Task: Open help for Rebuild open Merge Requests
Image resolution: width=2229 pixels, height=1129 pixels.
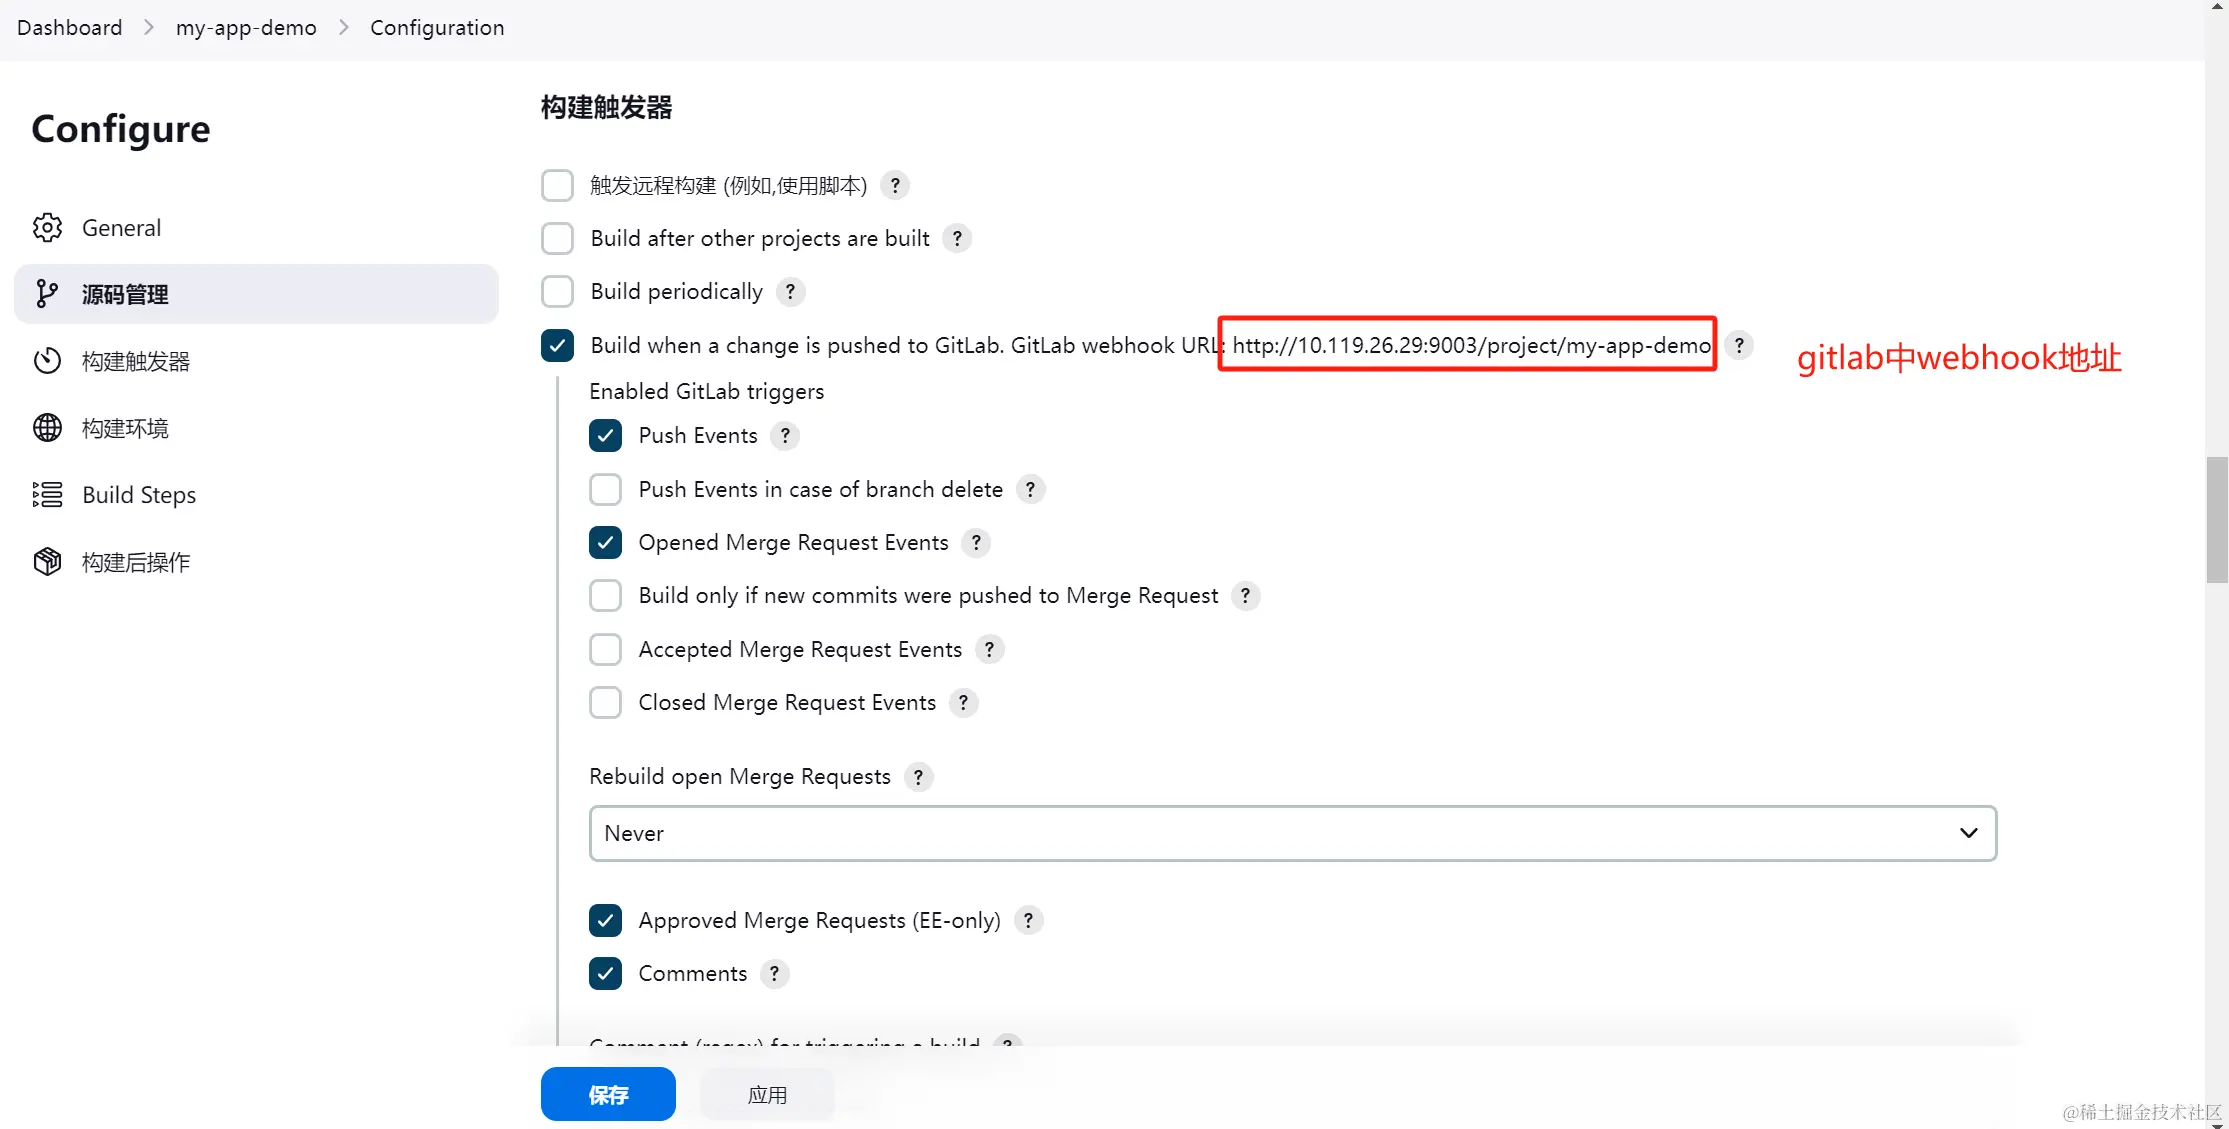Action: coord(918,776)
